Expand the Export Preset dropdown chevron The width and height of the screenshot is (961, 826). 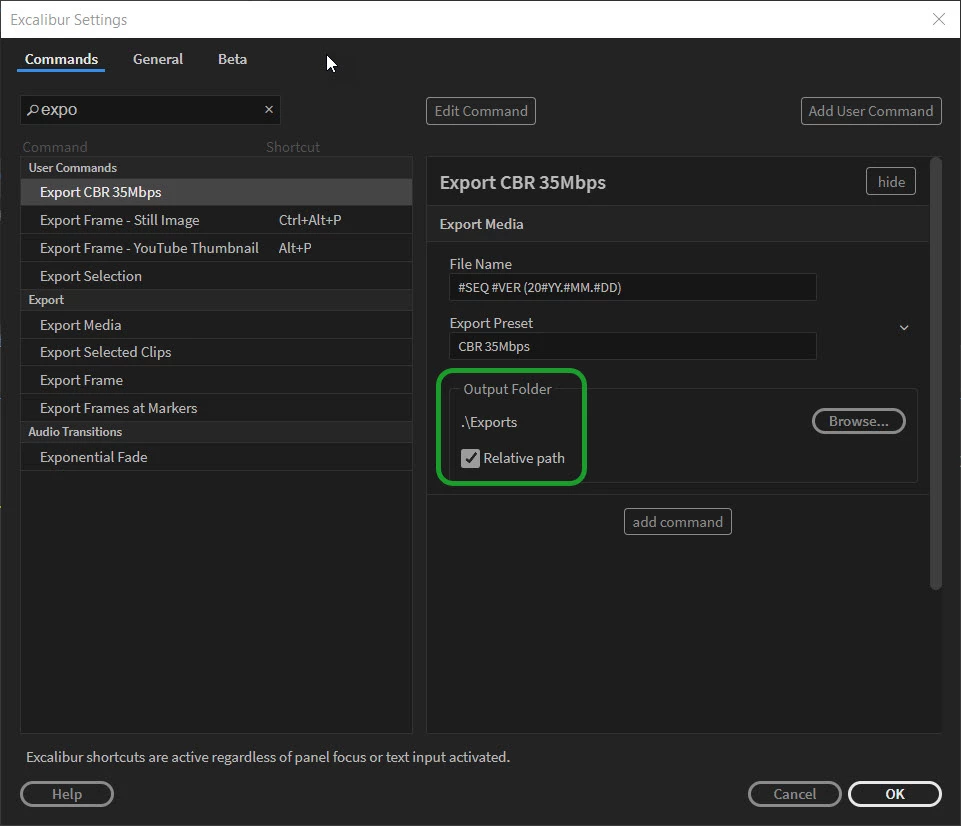pyautogui.click(x=903, y=328)
